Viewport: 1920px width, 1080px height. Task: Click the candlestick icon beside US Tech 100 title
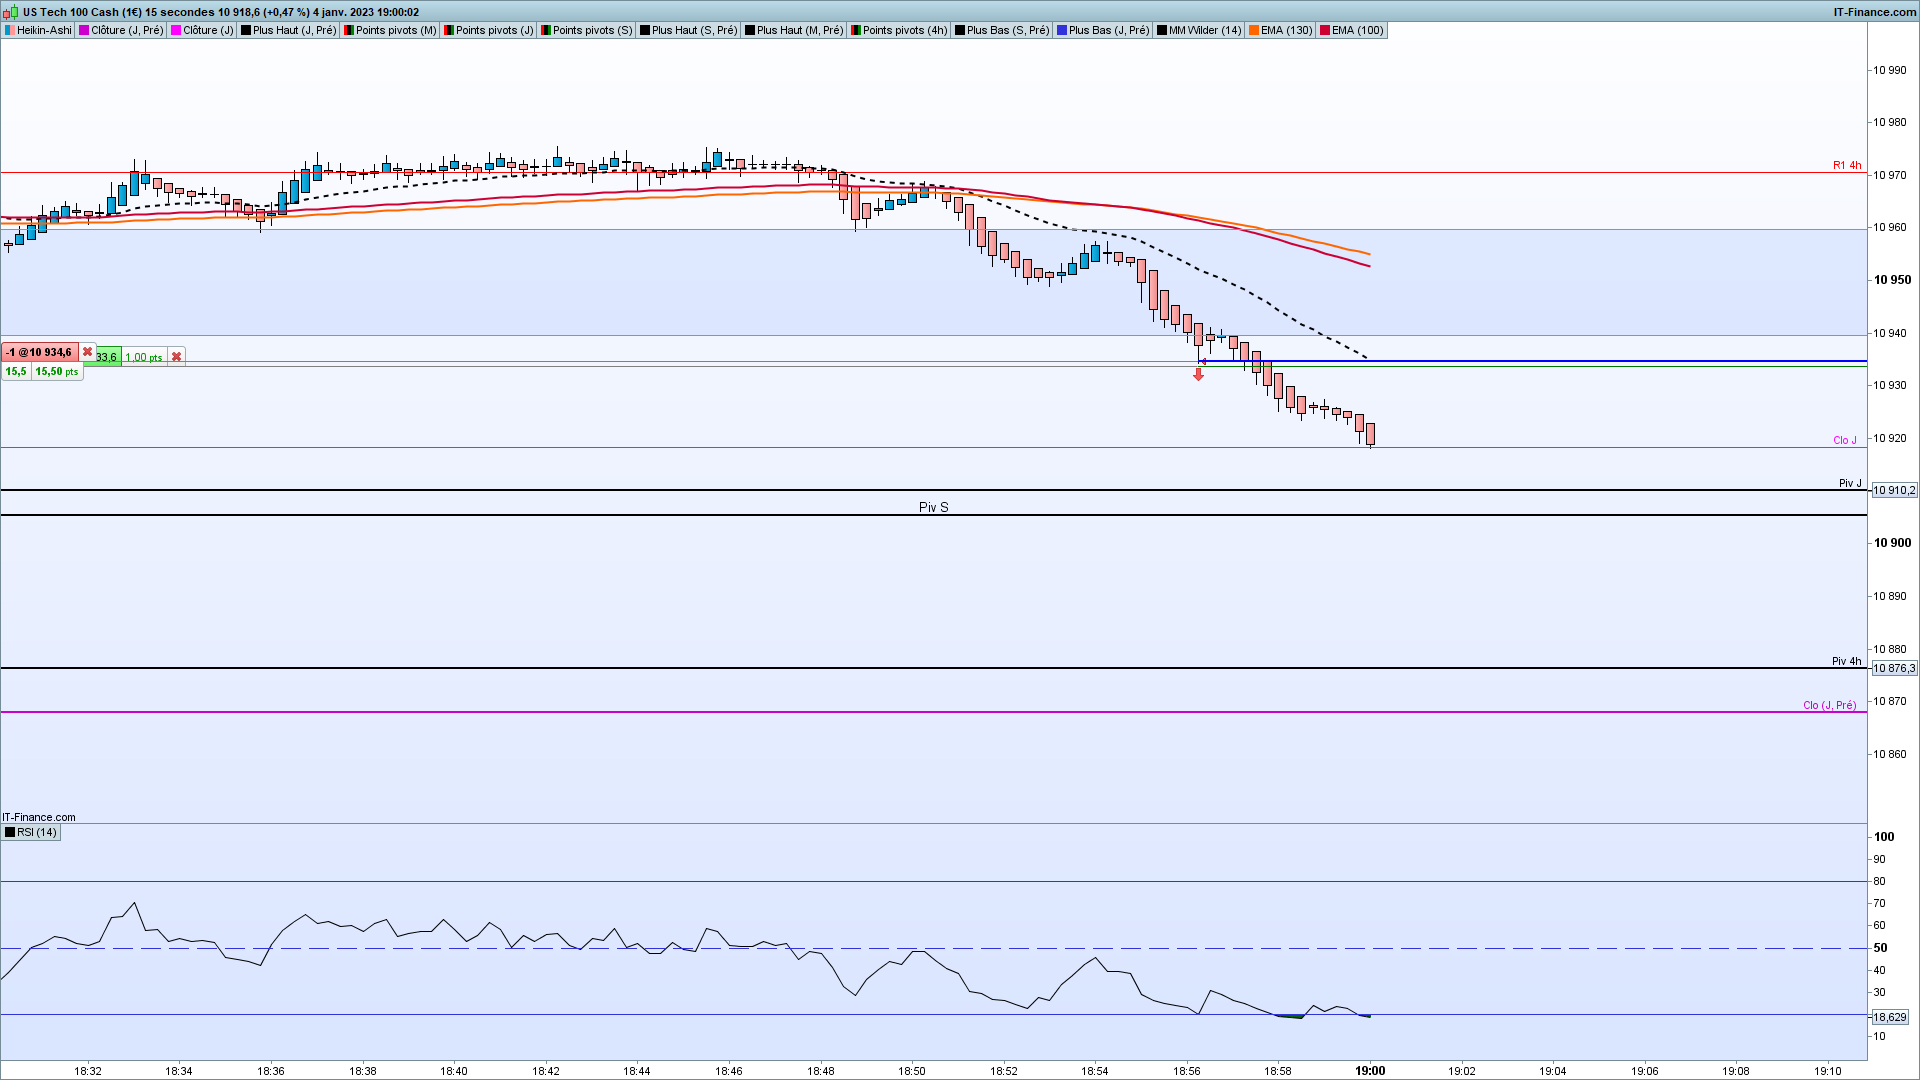pos(12,12)
